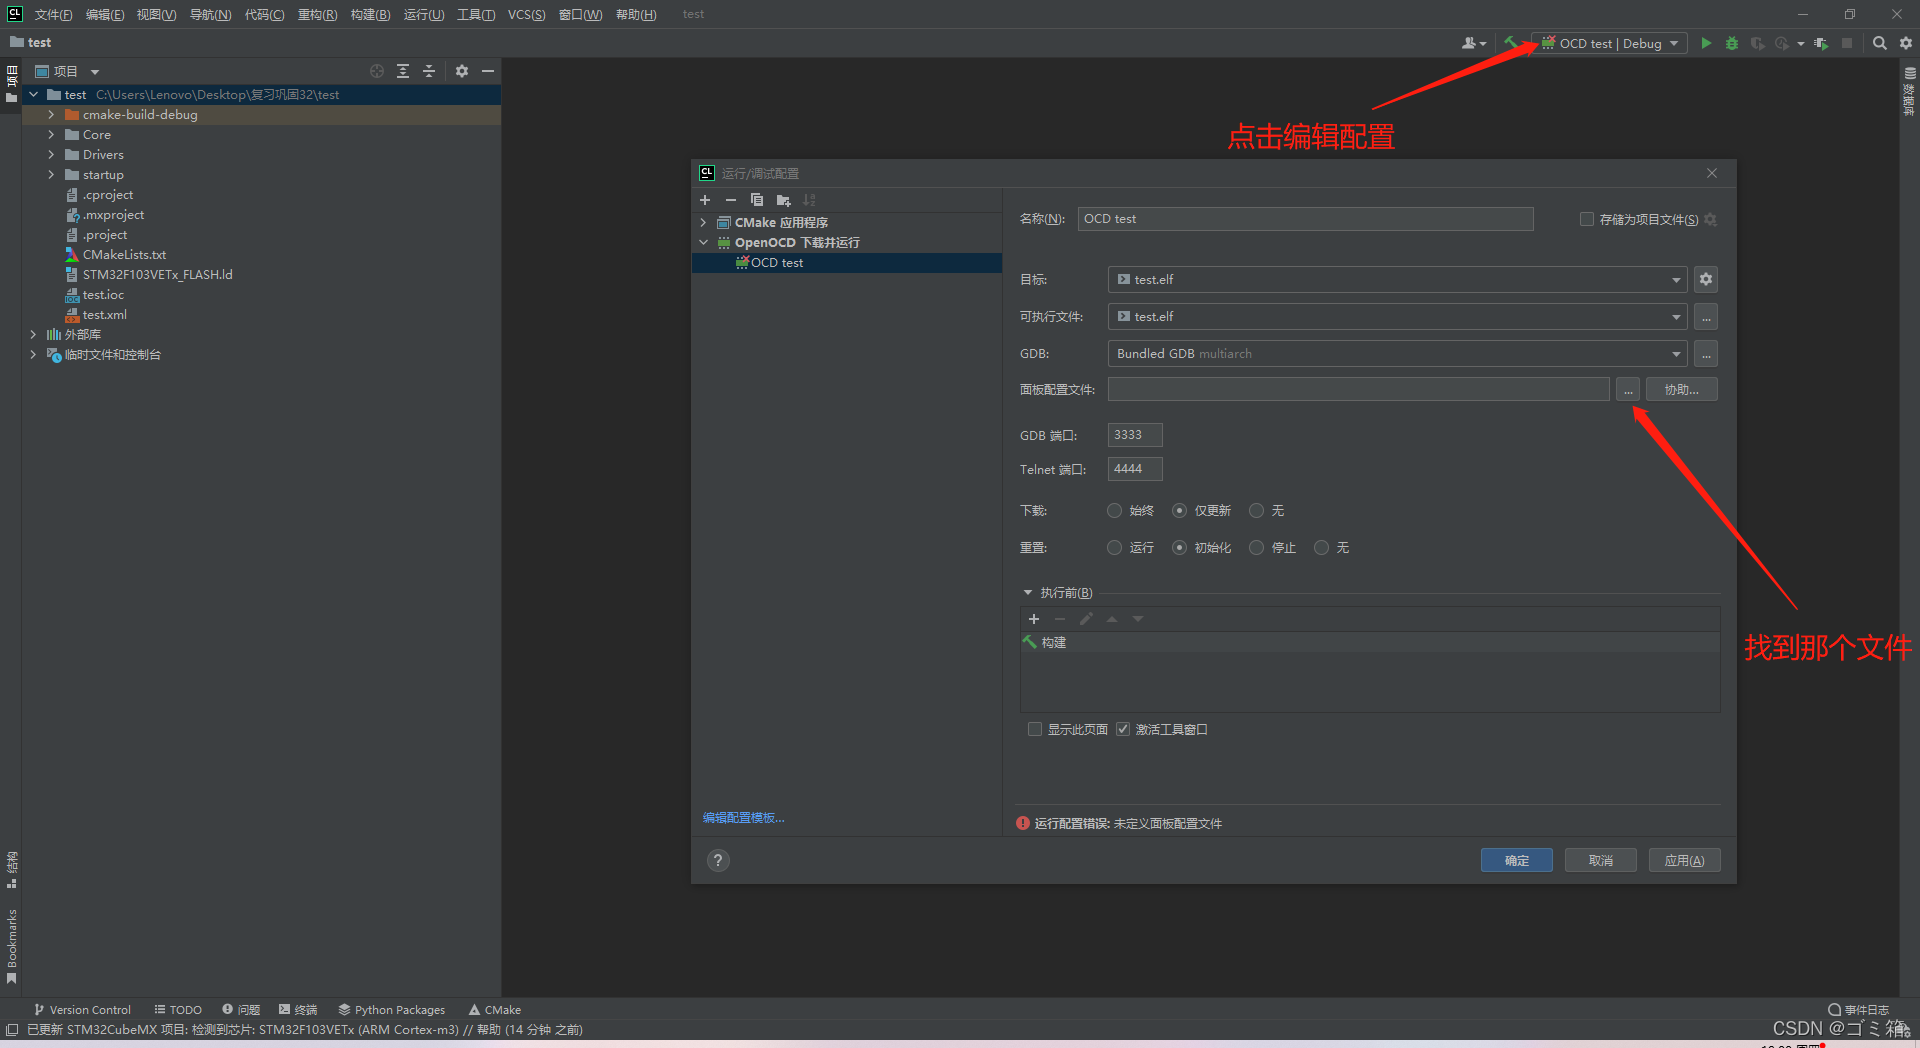
Task: Expand the cmake-build-debug folder
Action: [x=51, y=115]
